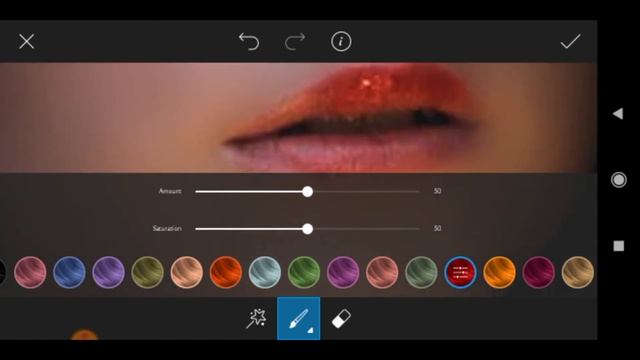Pick the violet swatch next to blue
This screenshot has height=360, width=640.
click(x=109, y=272)
